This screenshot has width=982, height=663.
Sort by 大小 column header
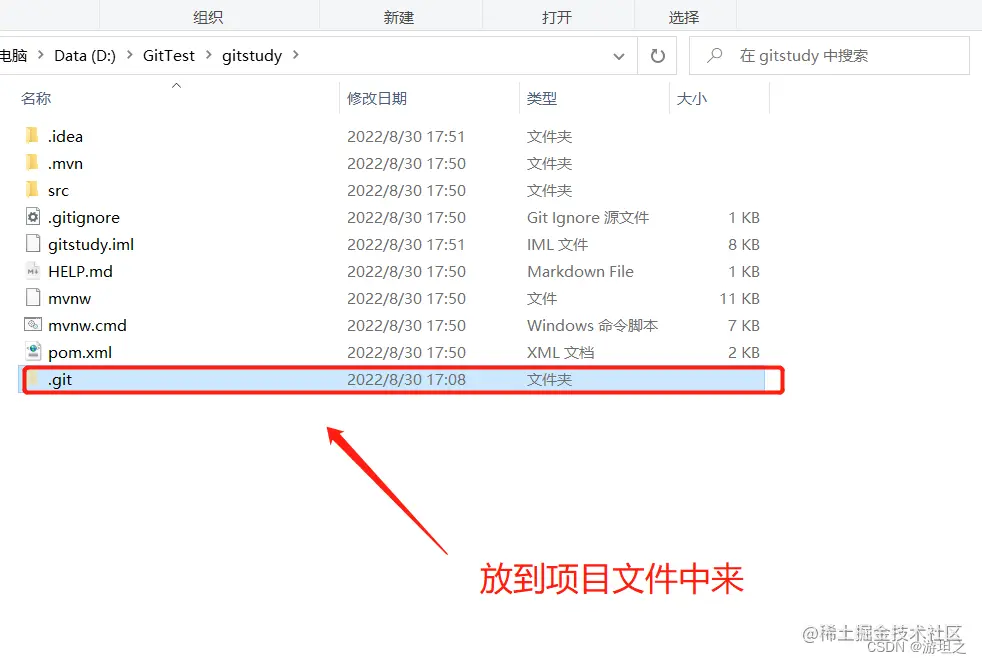point(692,98)
